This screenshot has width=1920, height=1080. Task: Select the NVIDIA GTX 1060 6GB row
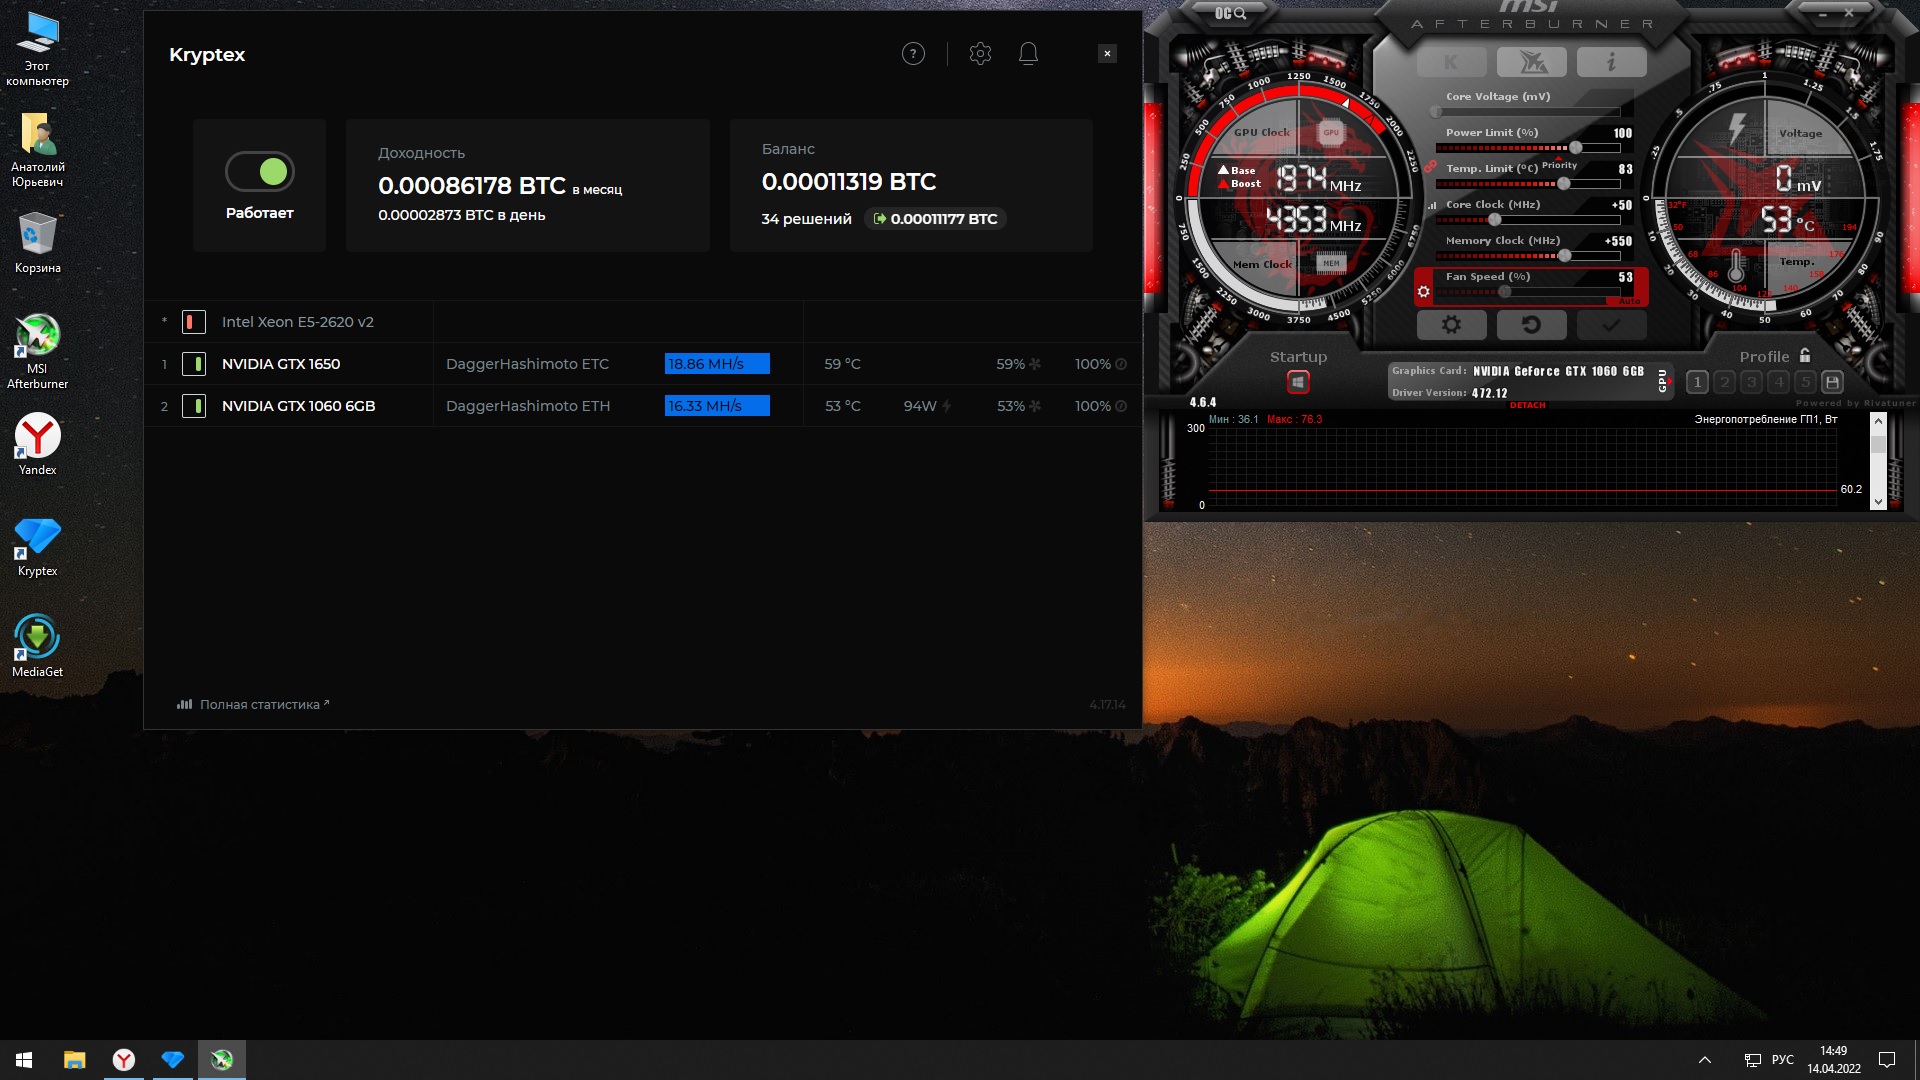click(x=298, y=406)
